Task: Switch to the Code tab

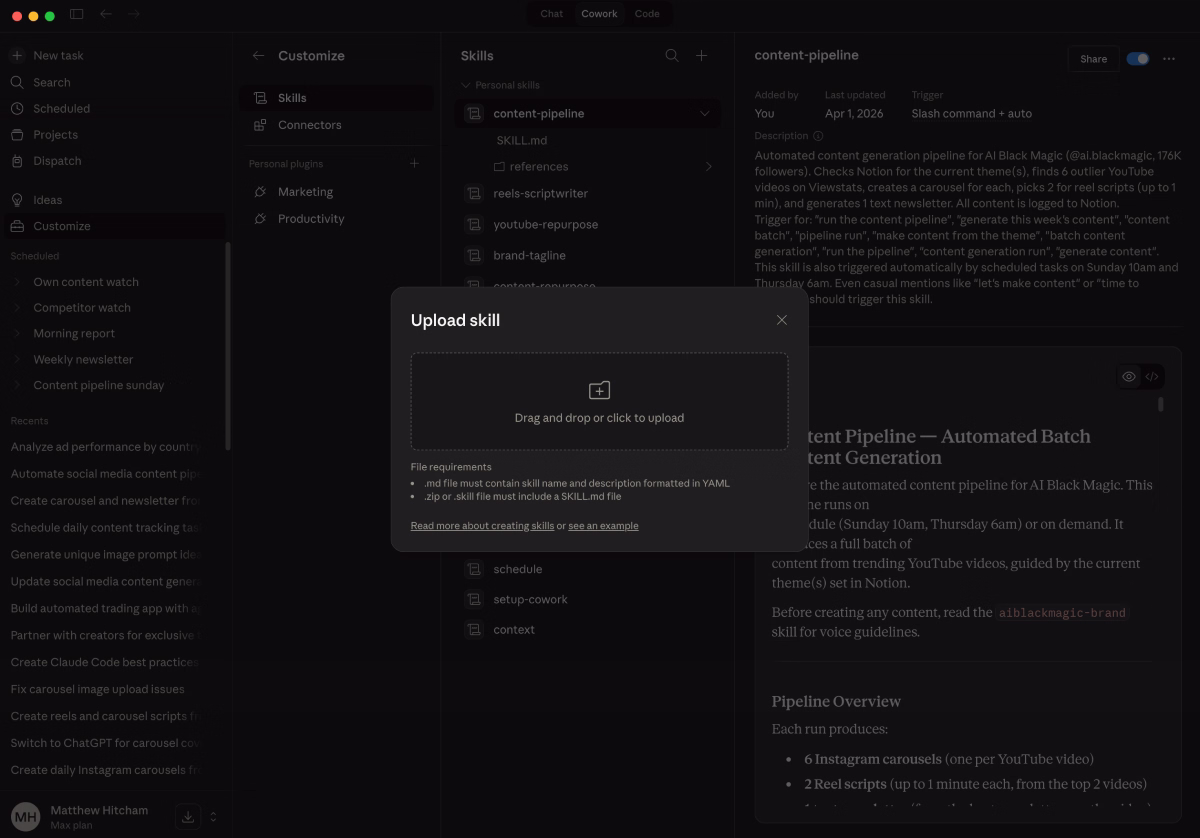Action: coord(647,14)
